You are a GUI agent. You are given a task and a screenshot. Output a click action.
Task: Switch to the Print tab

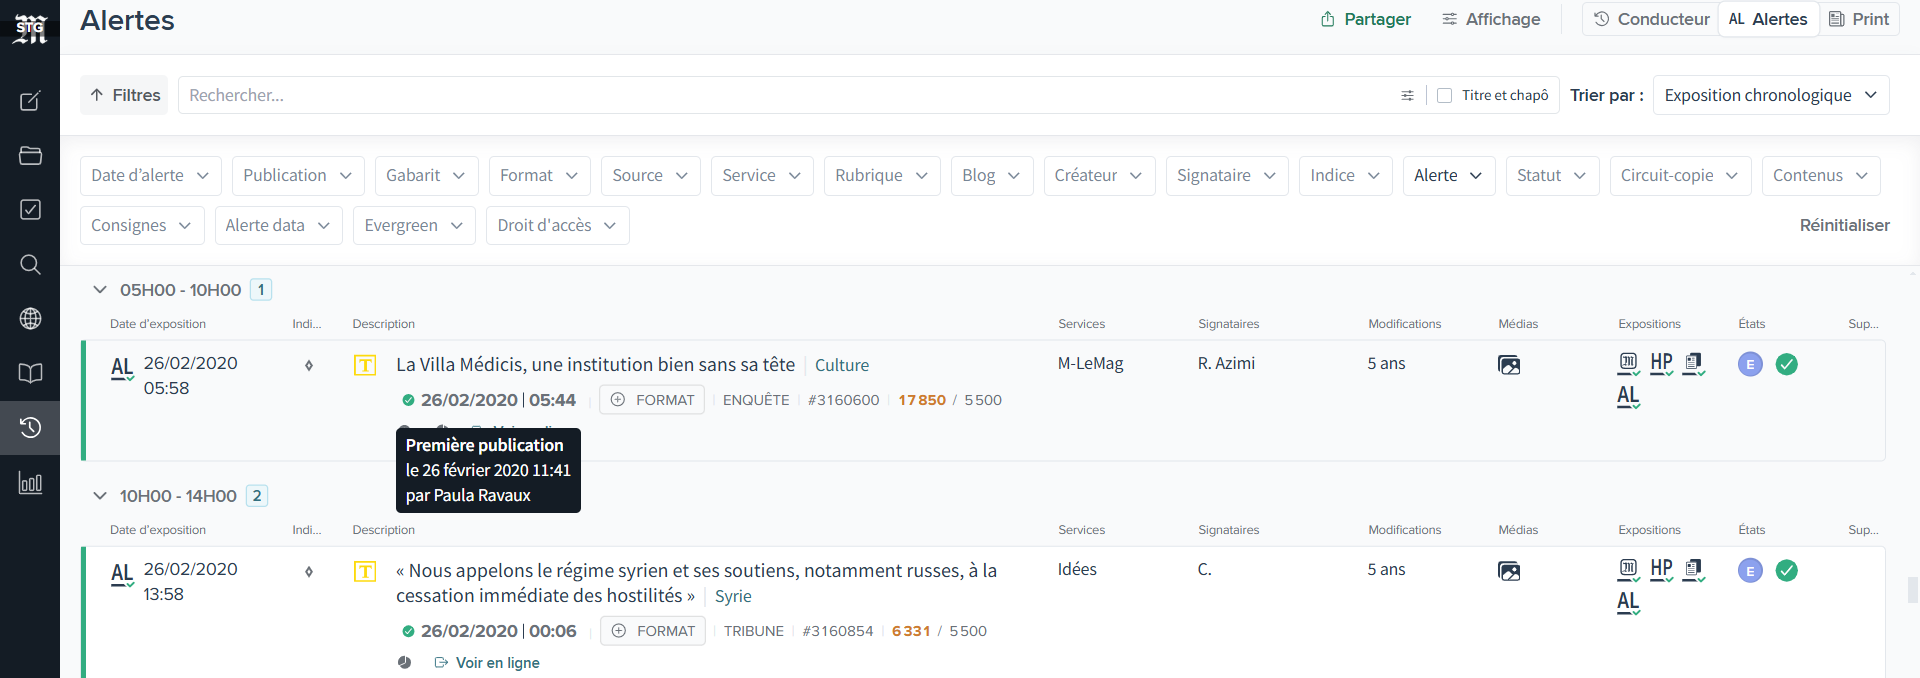pyautogui.click(x=1859, y=19)
